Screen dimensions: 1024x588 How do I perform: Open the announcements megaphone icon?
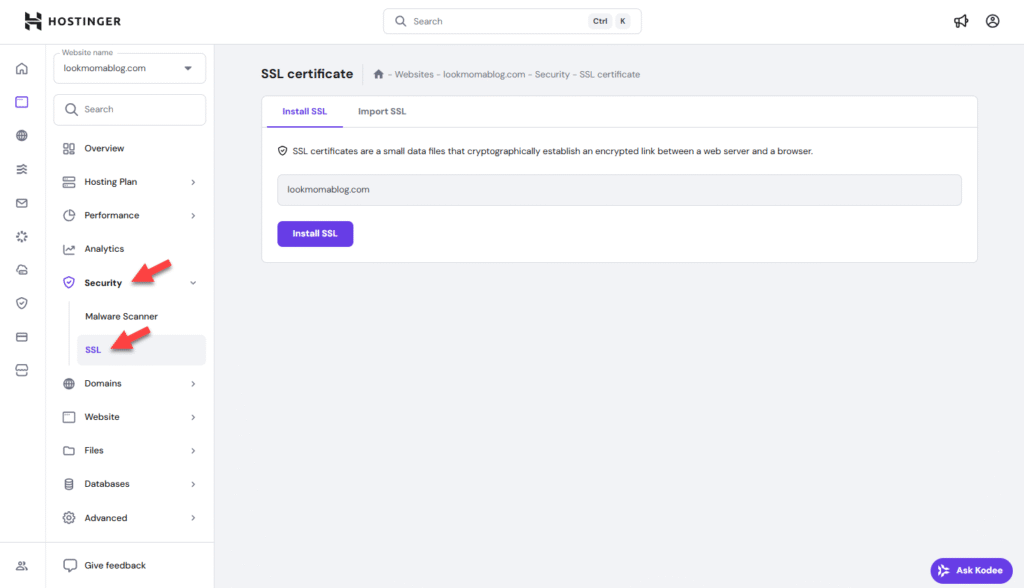point(961,21)
